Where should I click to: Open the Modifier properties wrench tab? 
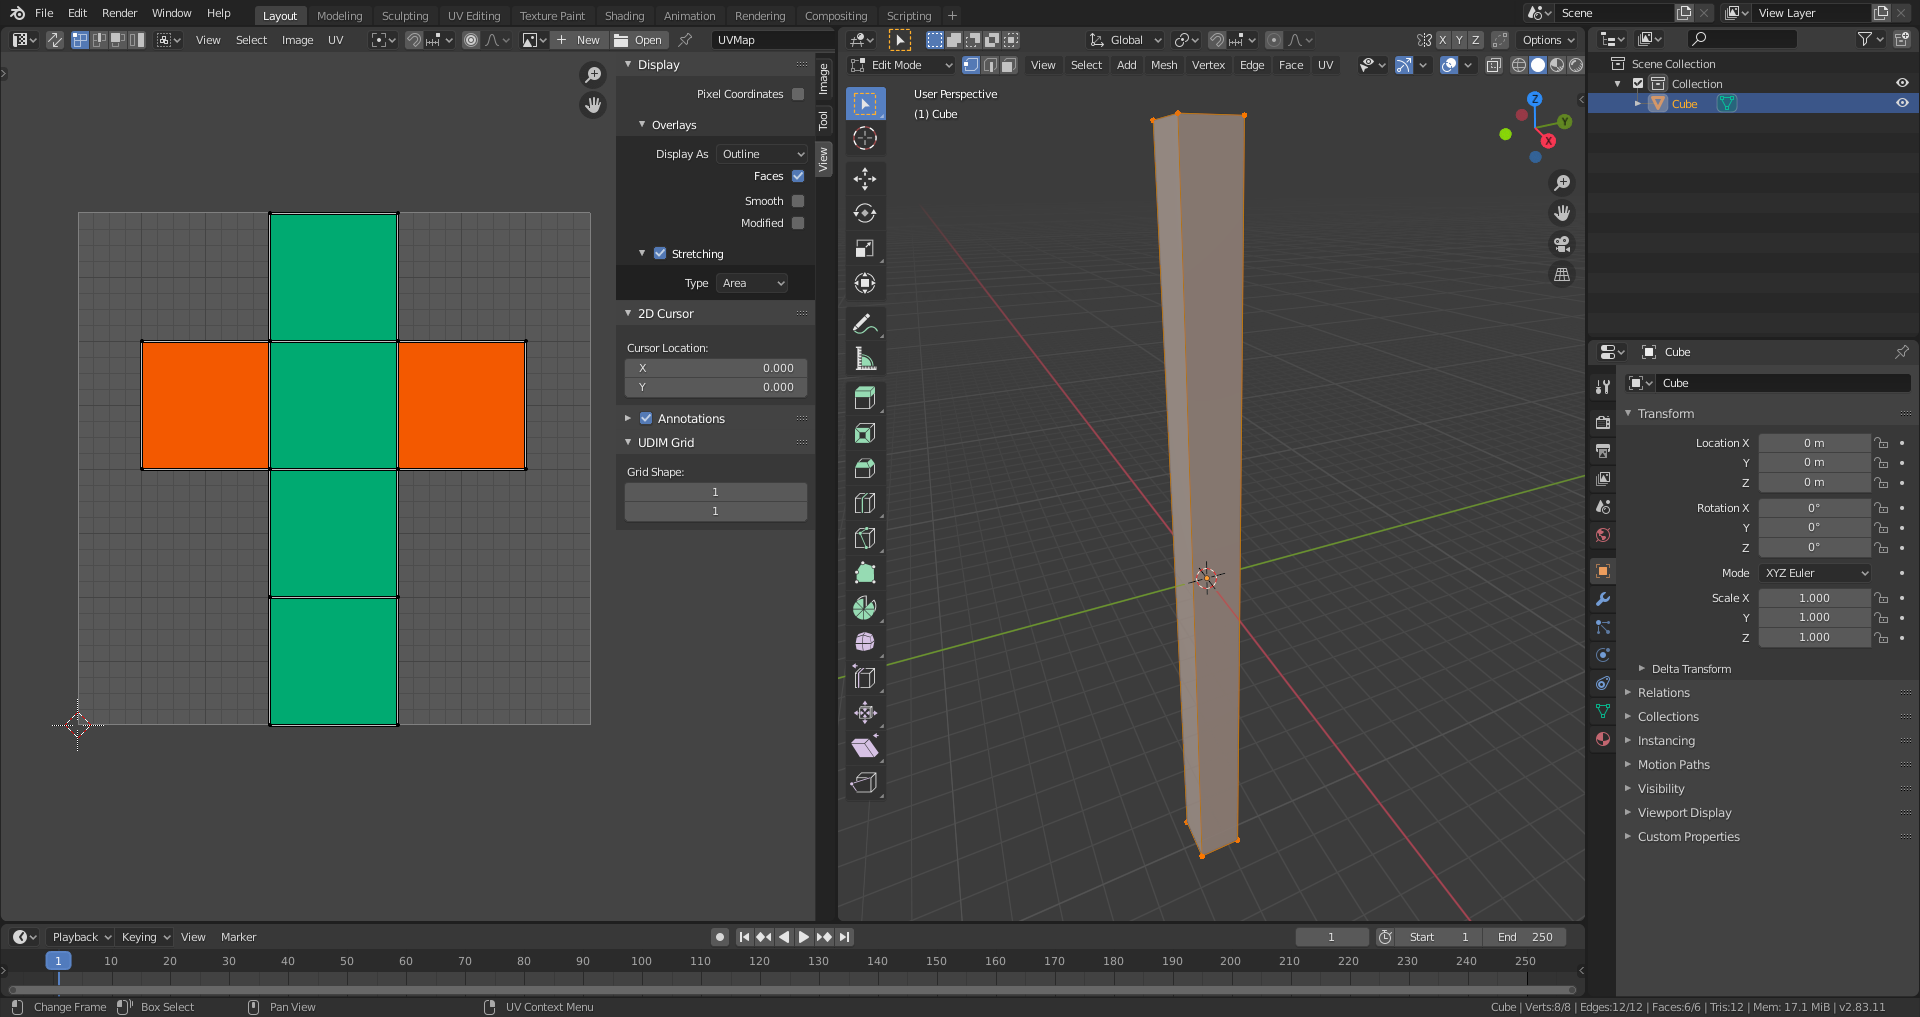coord(1603,599)
